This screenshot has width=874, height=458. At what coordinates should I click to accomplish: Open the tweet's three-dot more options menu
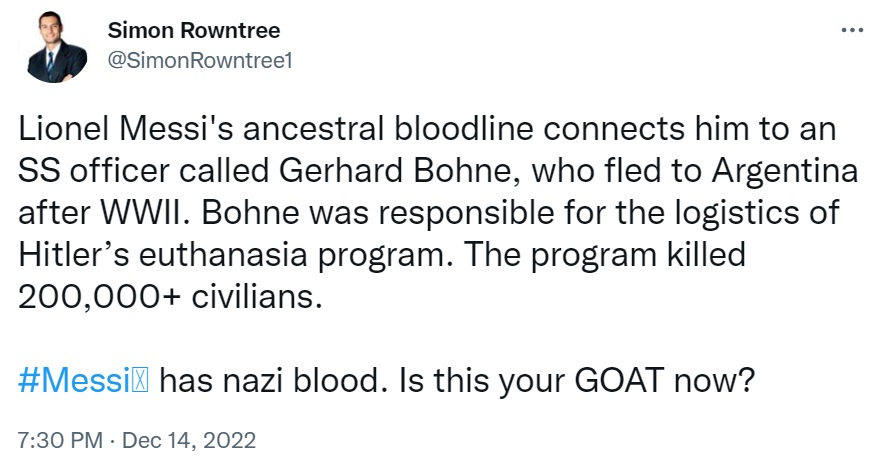point(851,30)
